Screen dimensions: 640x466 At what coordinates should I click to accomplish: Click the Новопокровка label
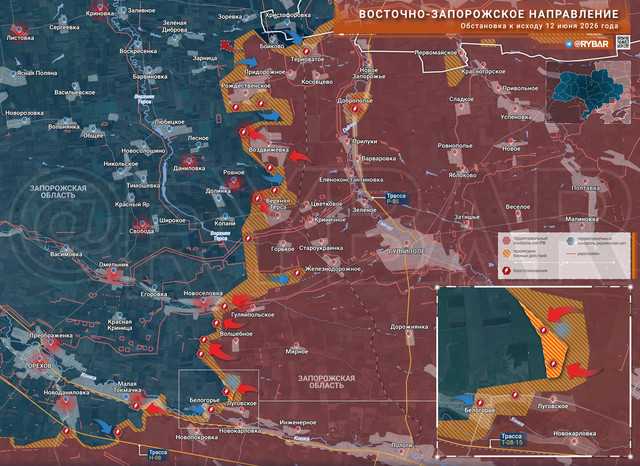[197, 437]
